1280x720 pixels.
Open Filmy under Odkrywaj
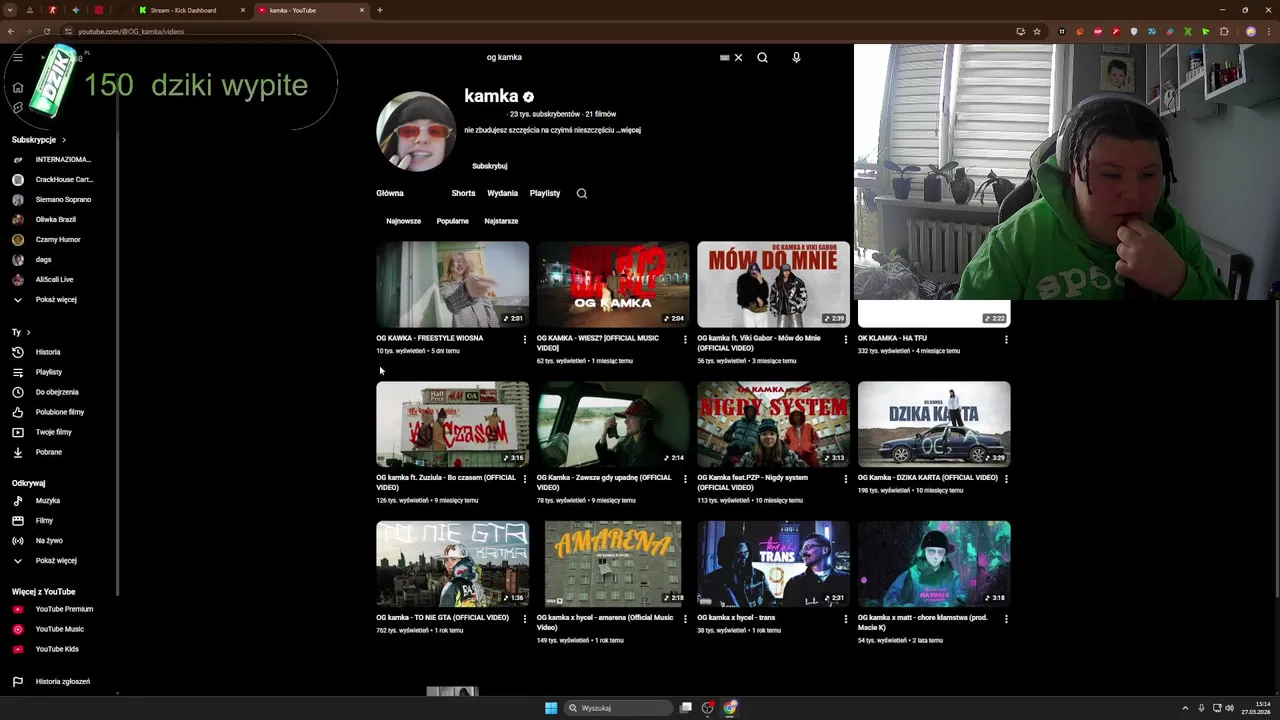pos(44,520)
